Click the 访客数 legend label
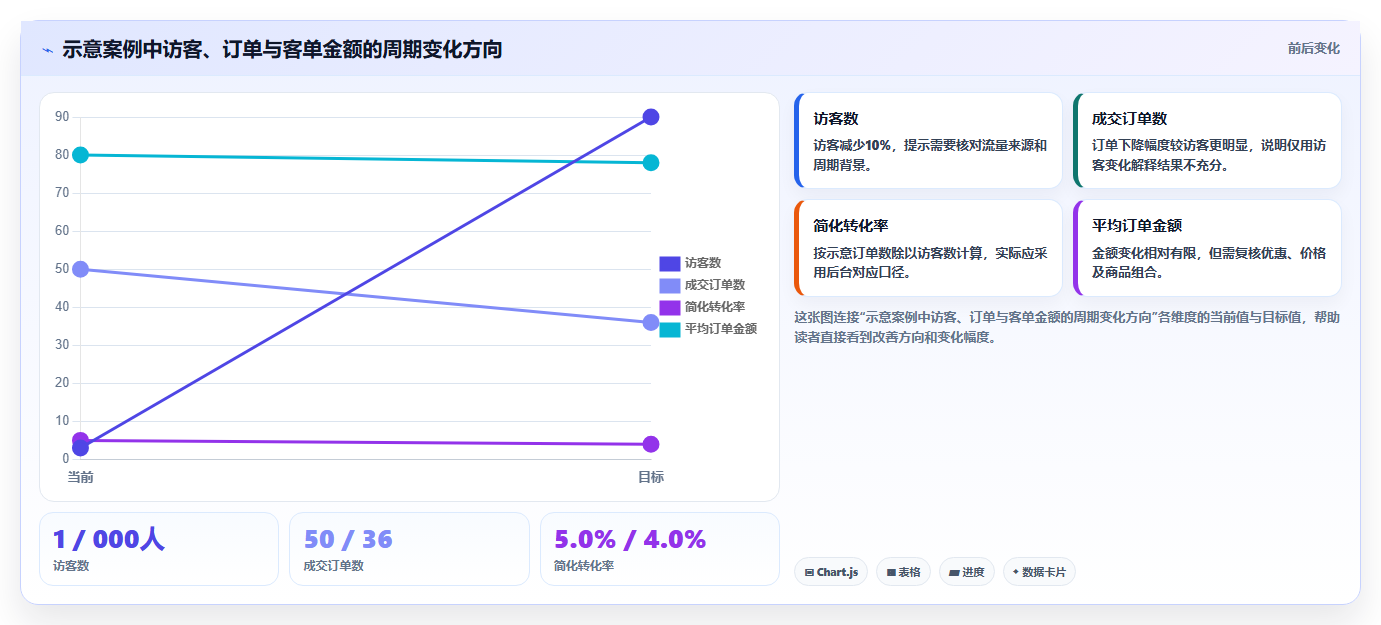 tap(703, 263)
